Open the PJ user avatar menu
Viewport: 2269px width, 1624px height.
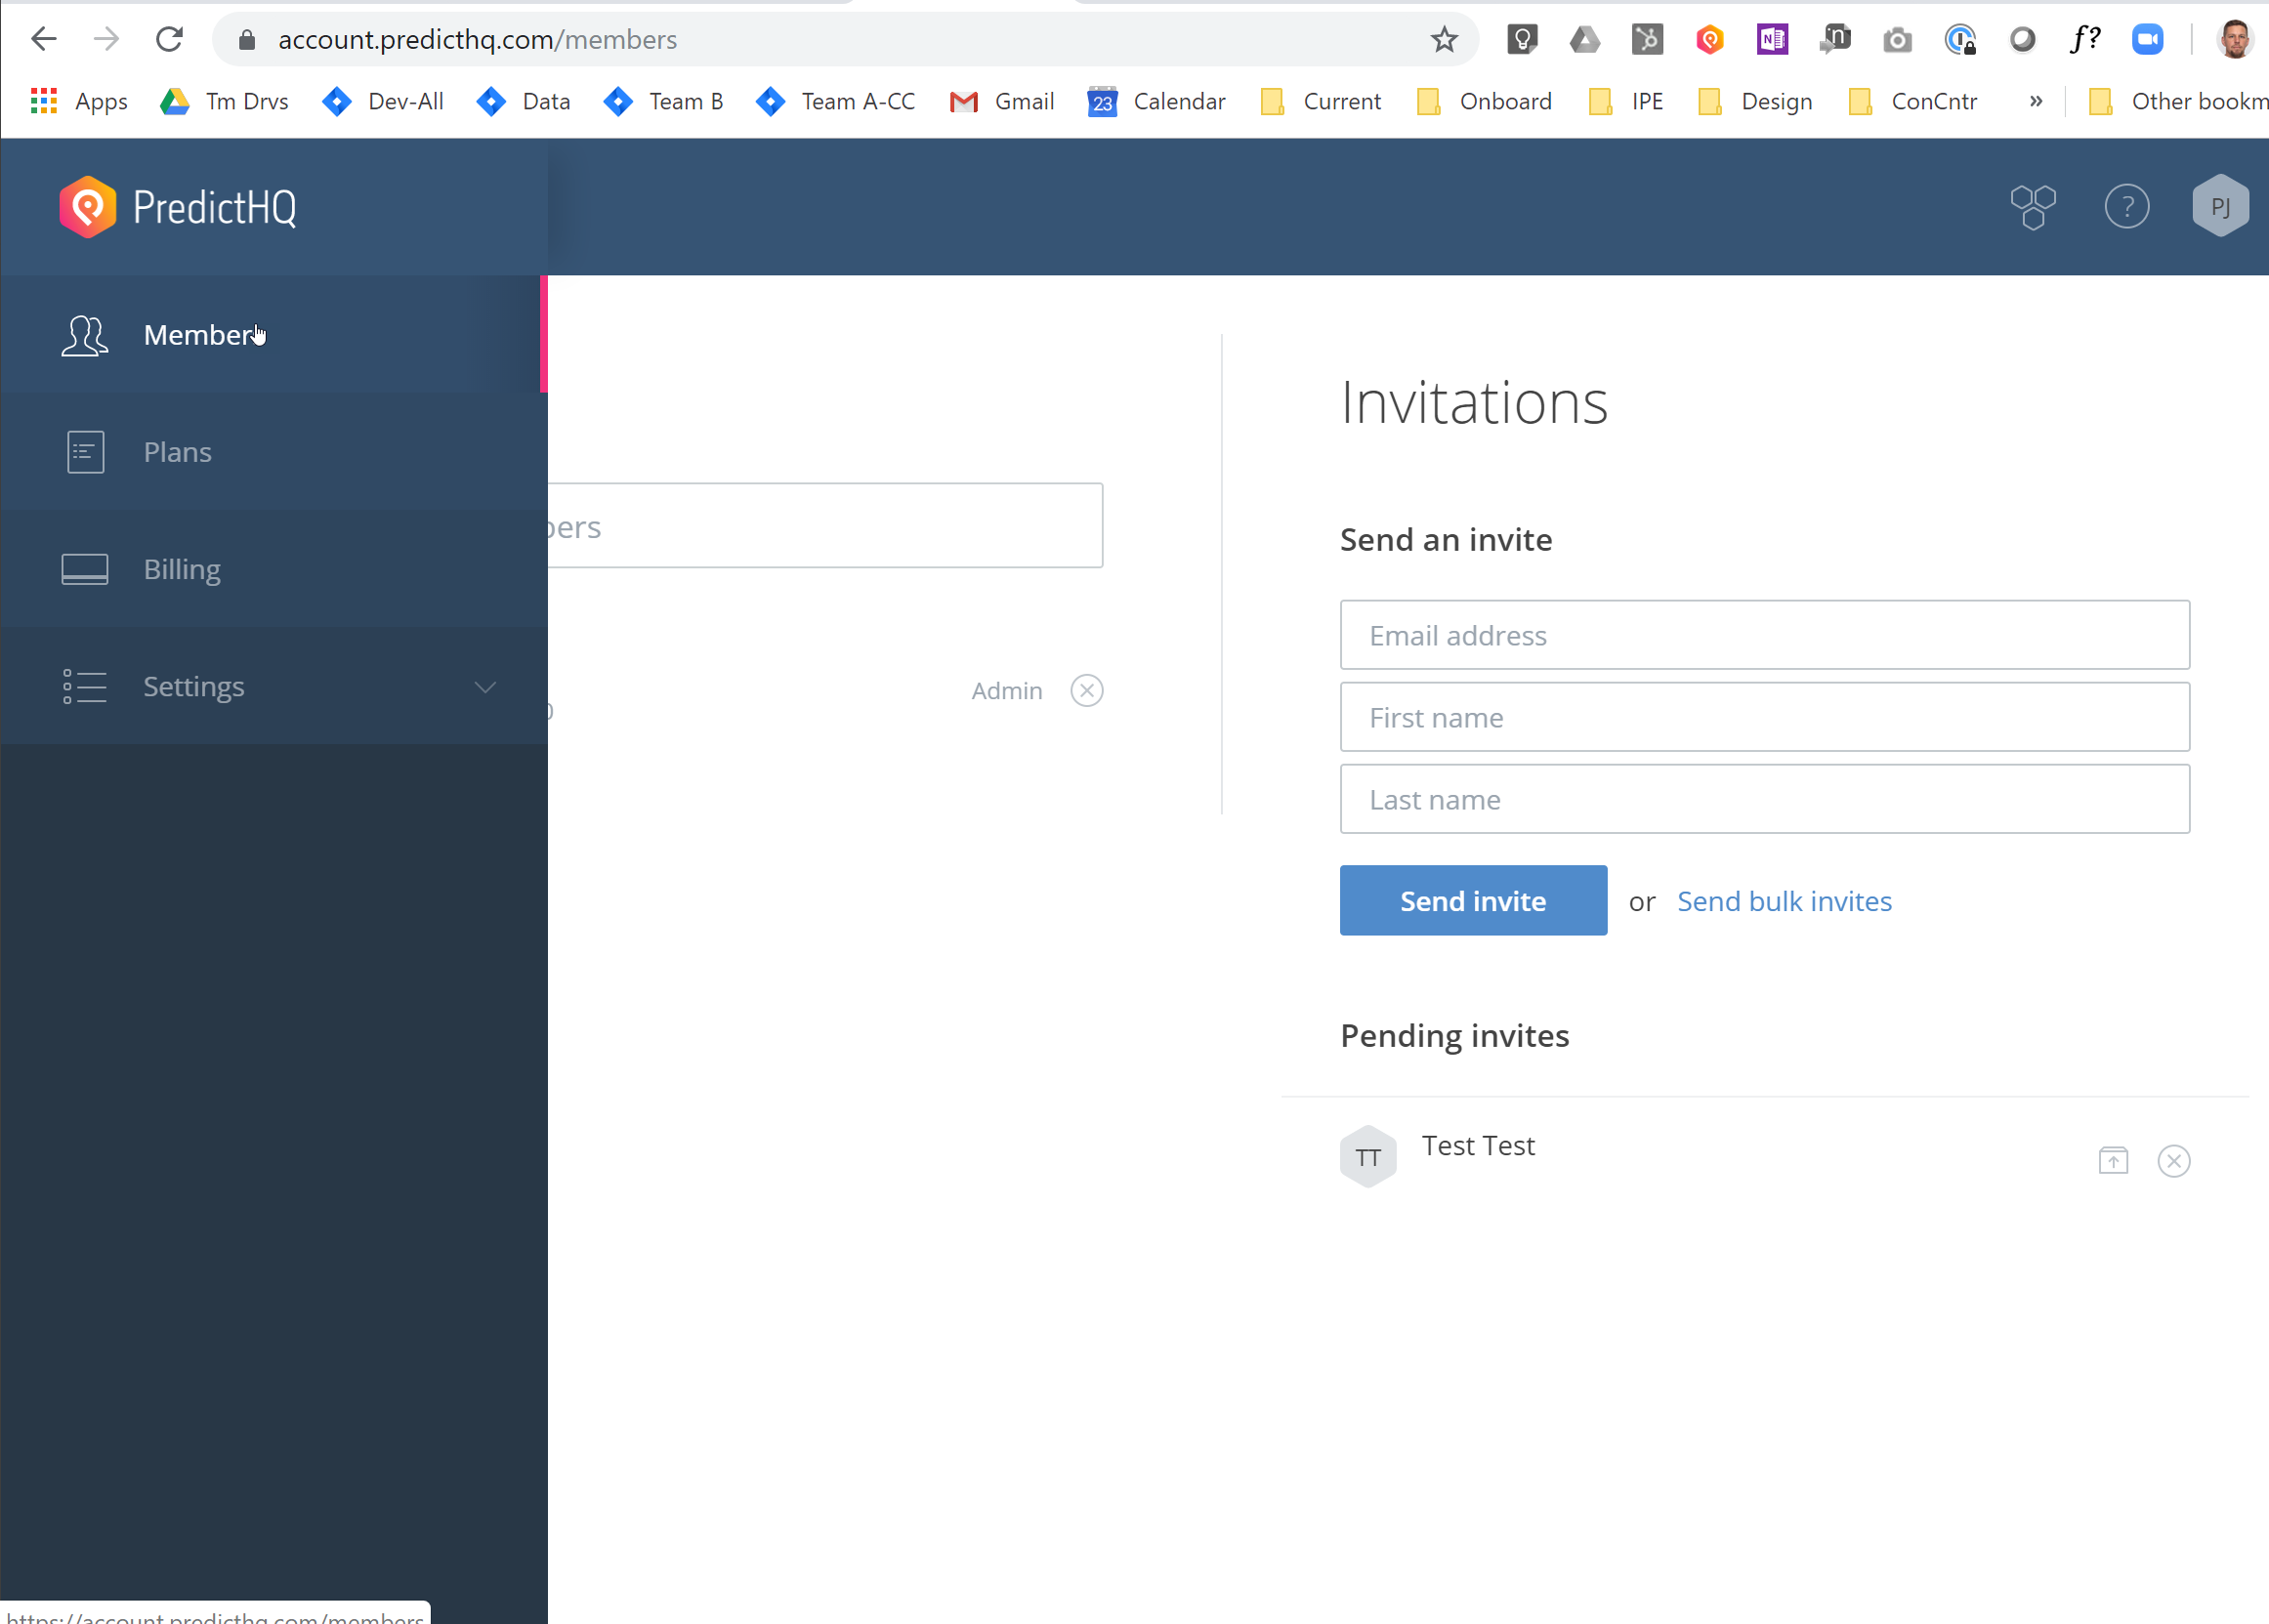[2220, 207]
